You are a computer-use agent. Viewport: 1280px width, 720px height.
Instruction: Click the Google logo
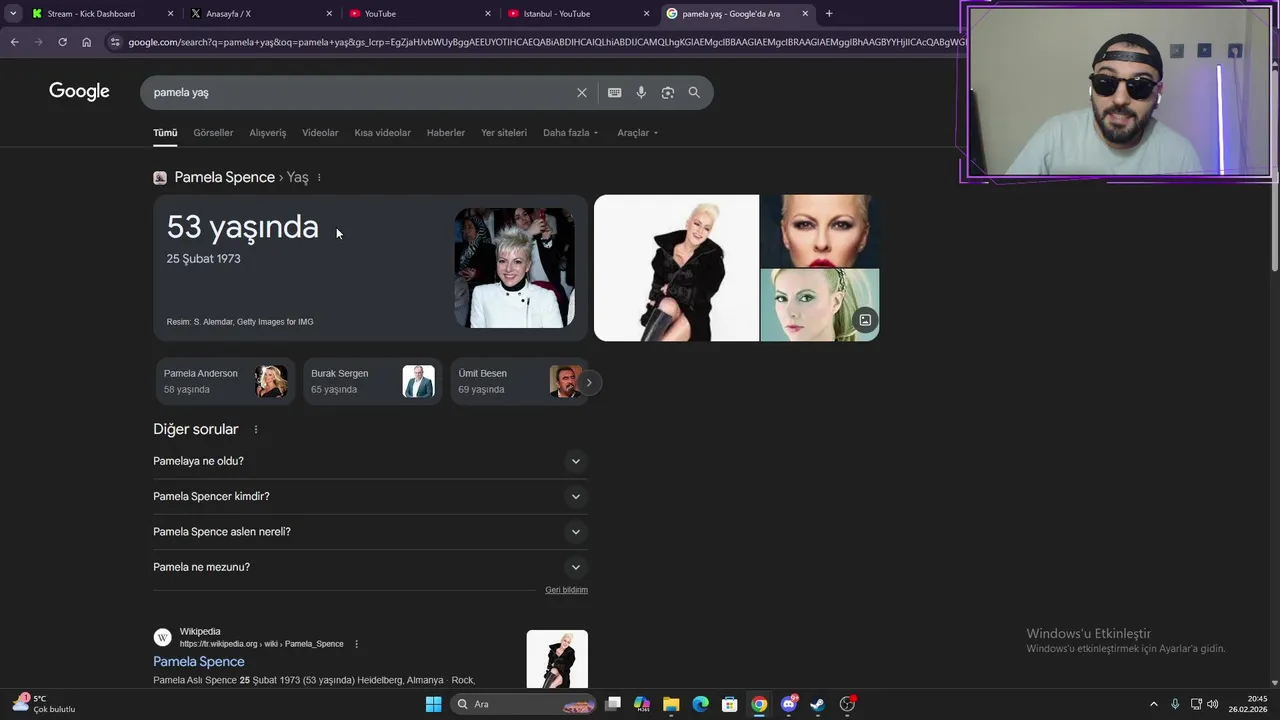[x=79, y=92]
